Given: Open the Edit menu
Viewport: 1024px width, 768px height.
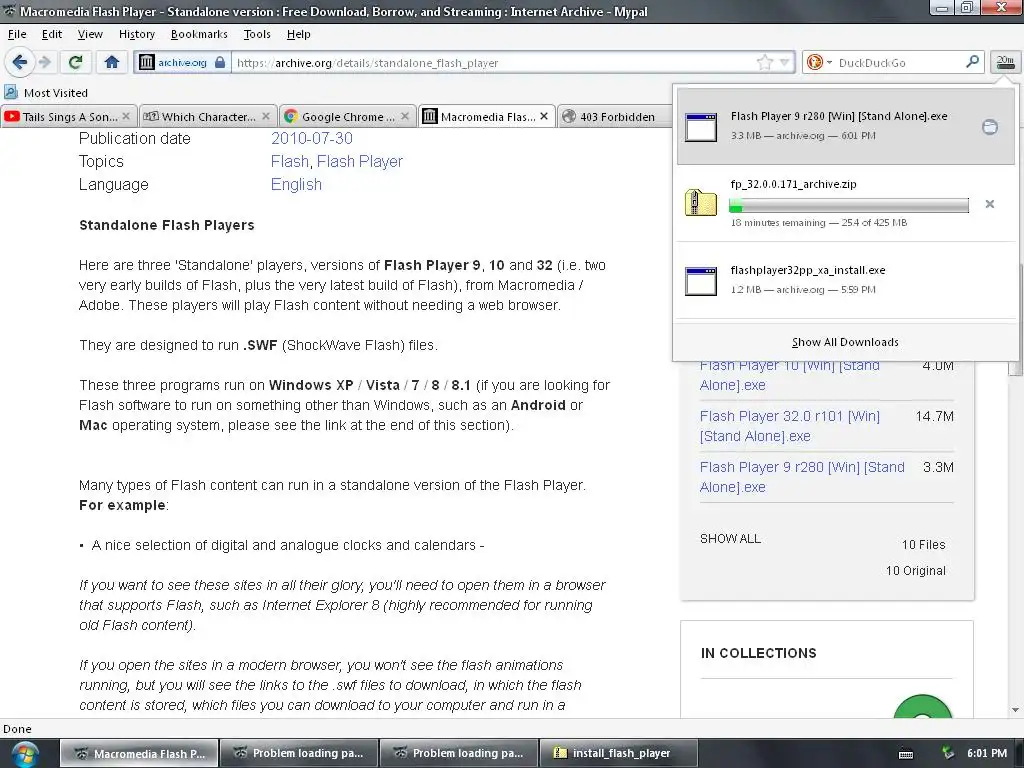Looking at the screenshot, I should (52, 34).
